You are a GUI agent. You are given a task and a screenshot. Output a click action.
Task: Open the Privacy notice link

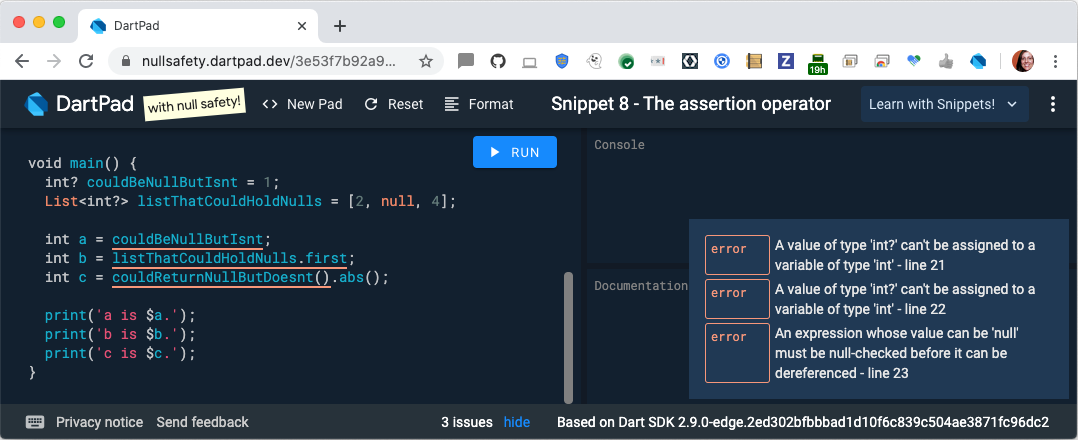(99, 422)
